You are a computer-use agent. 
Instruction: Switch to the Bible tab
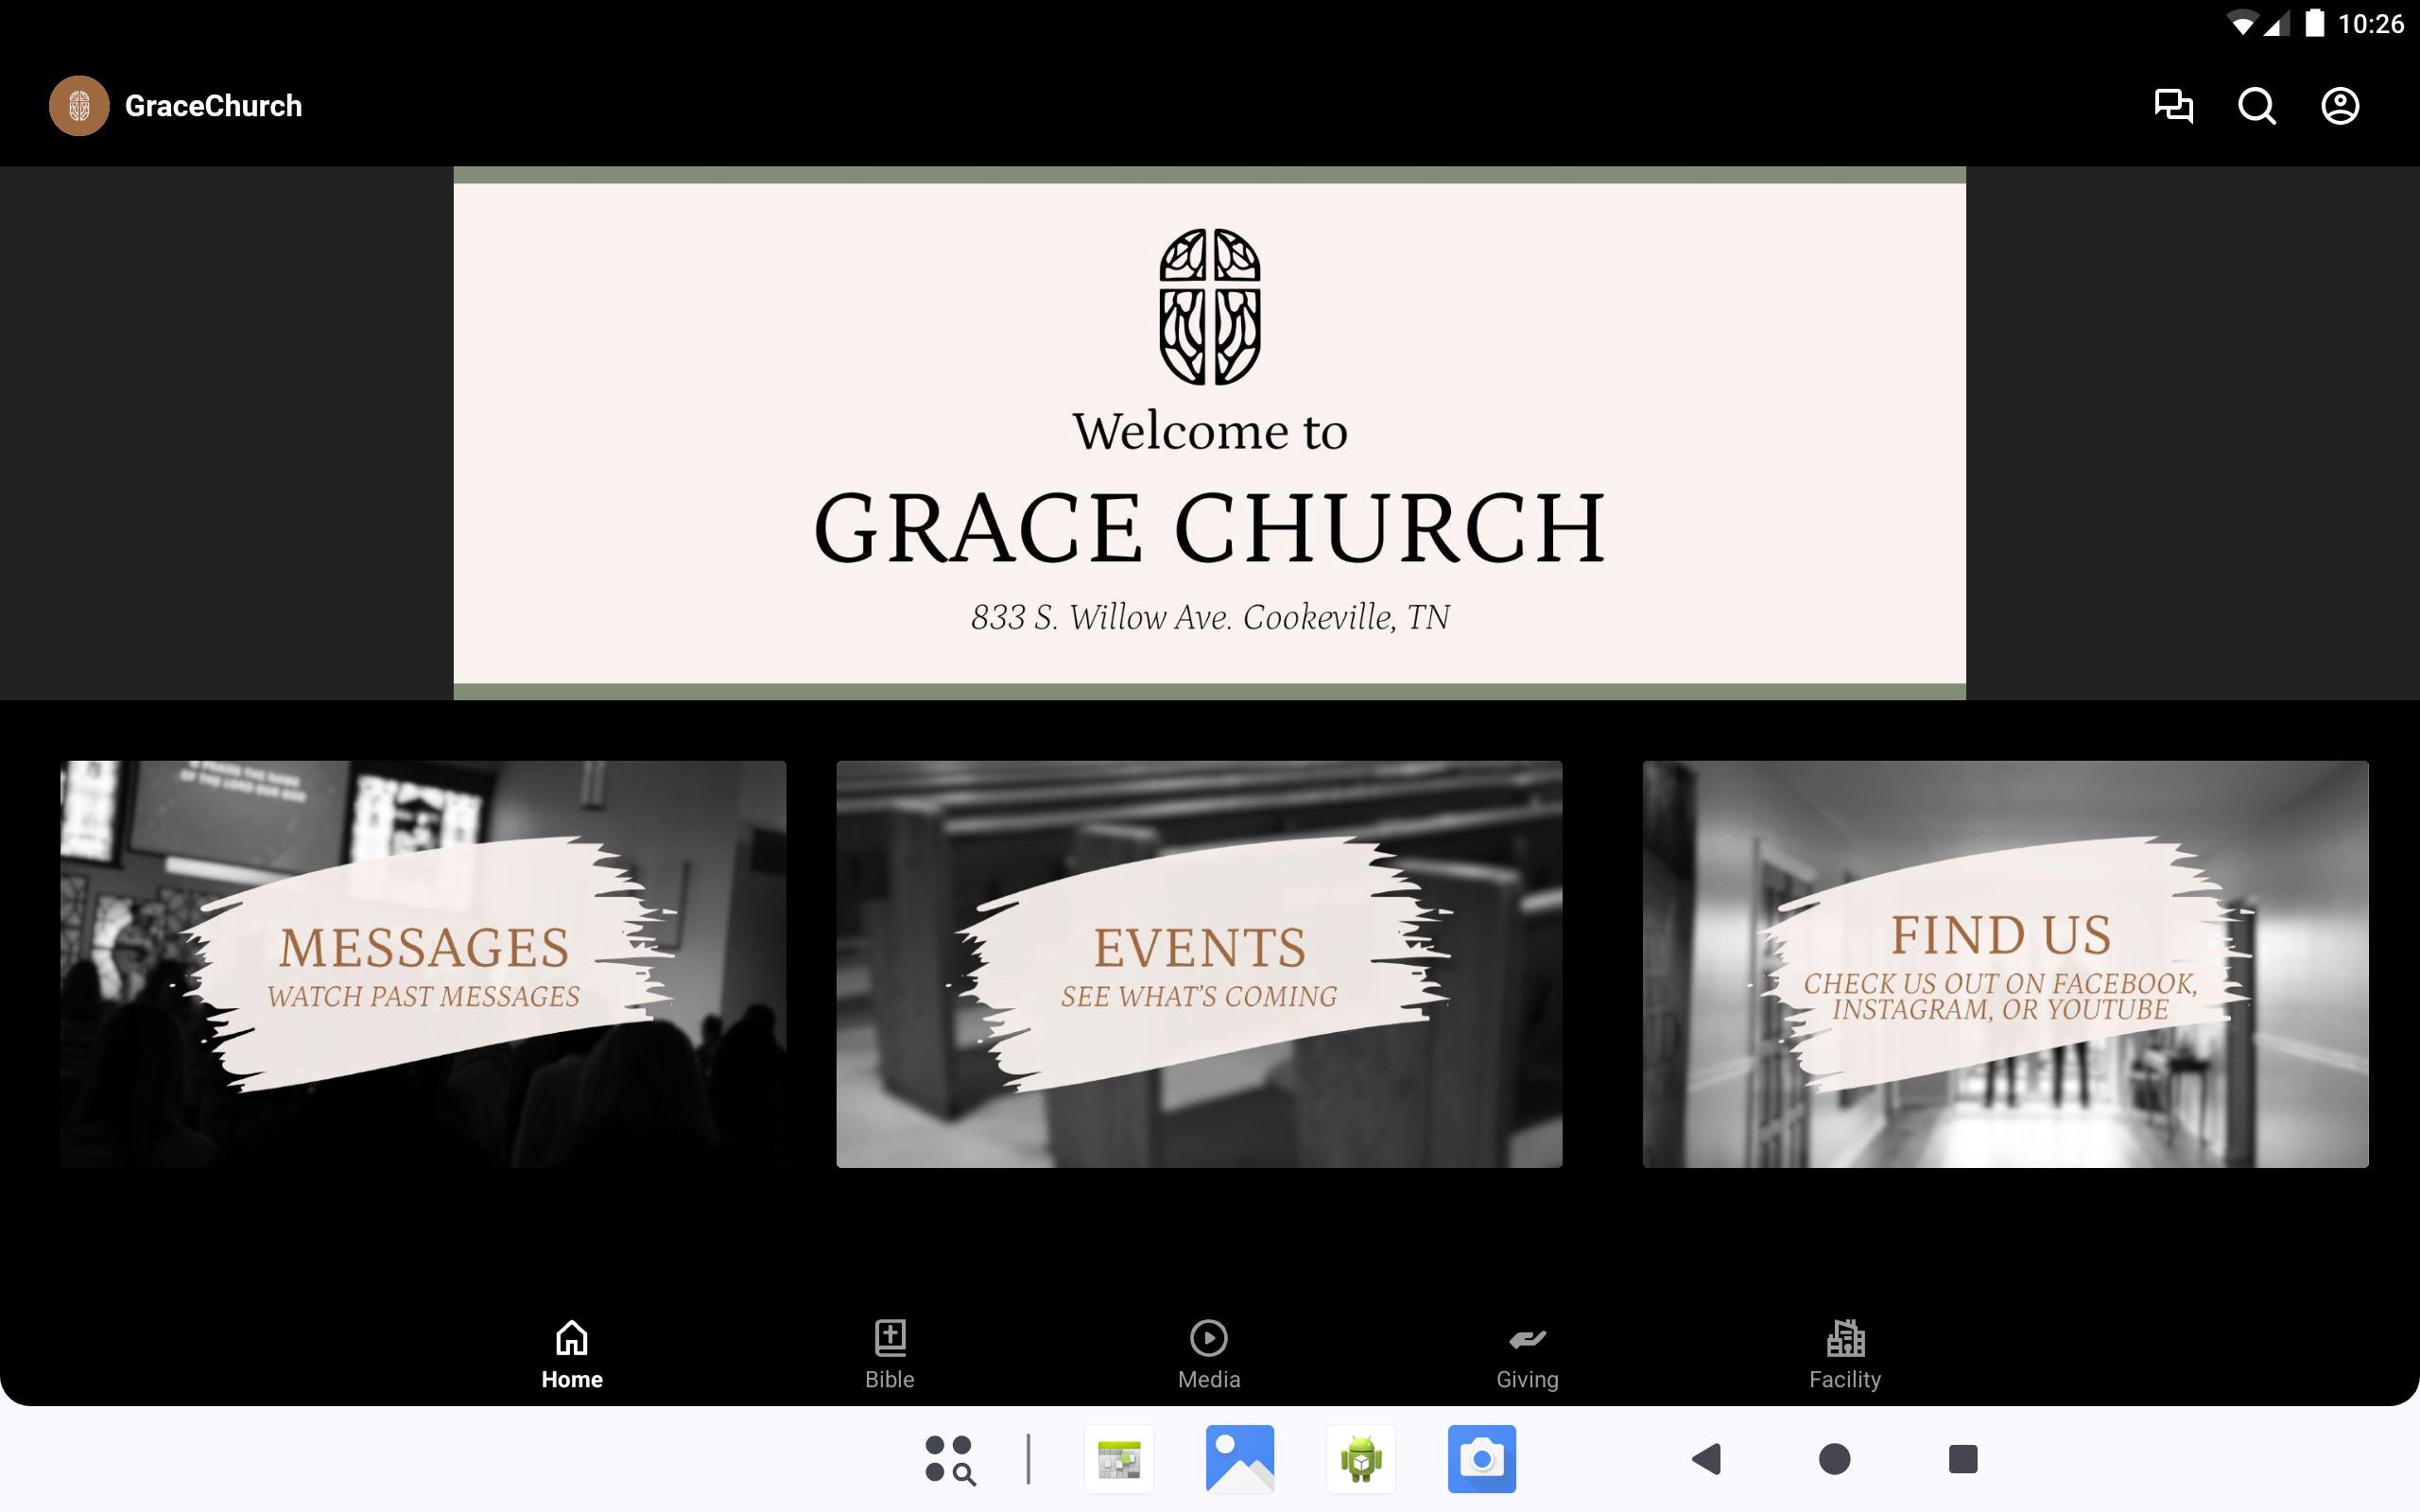coord(889,1354)
